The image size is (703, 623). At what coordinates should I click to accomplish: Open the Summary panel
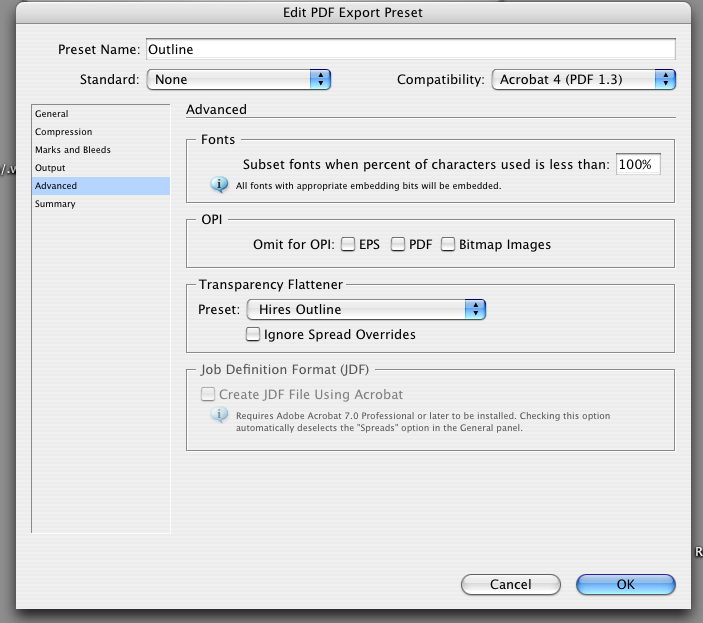tap(101, 203)
